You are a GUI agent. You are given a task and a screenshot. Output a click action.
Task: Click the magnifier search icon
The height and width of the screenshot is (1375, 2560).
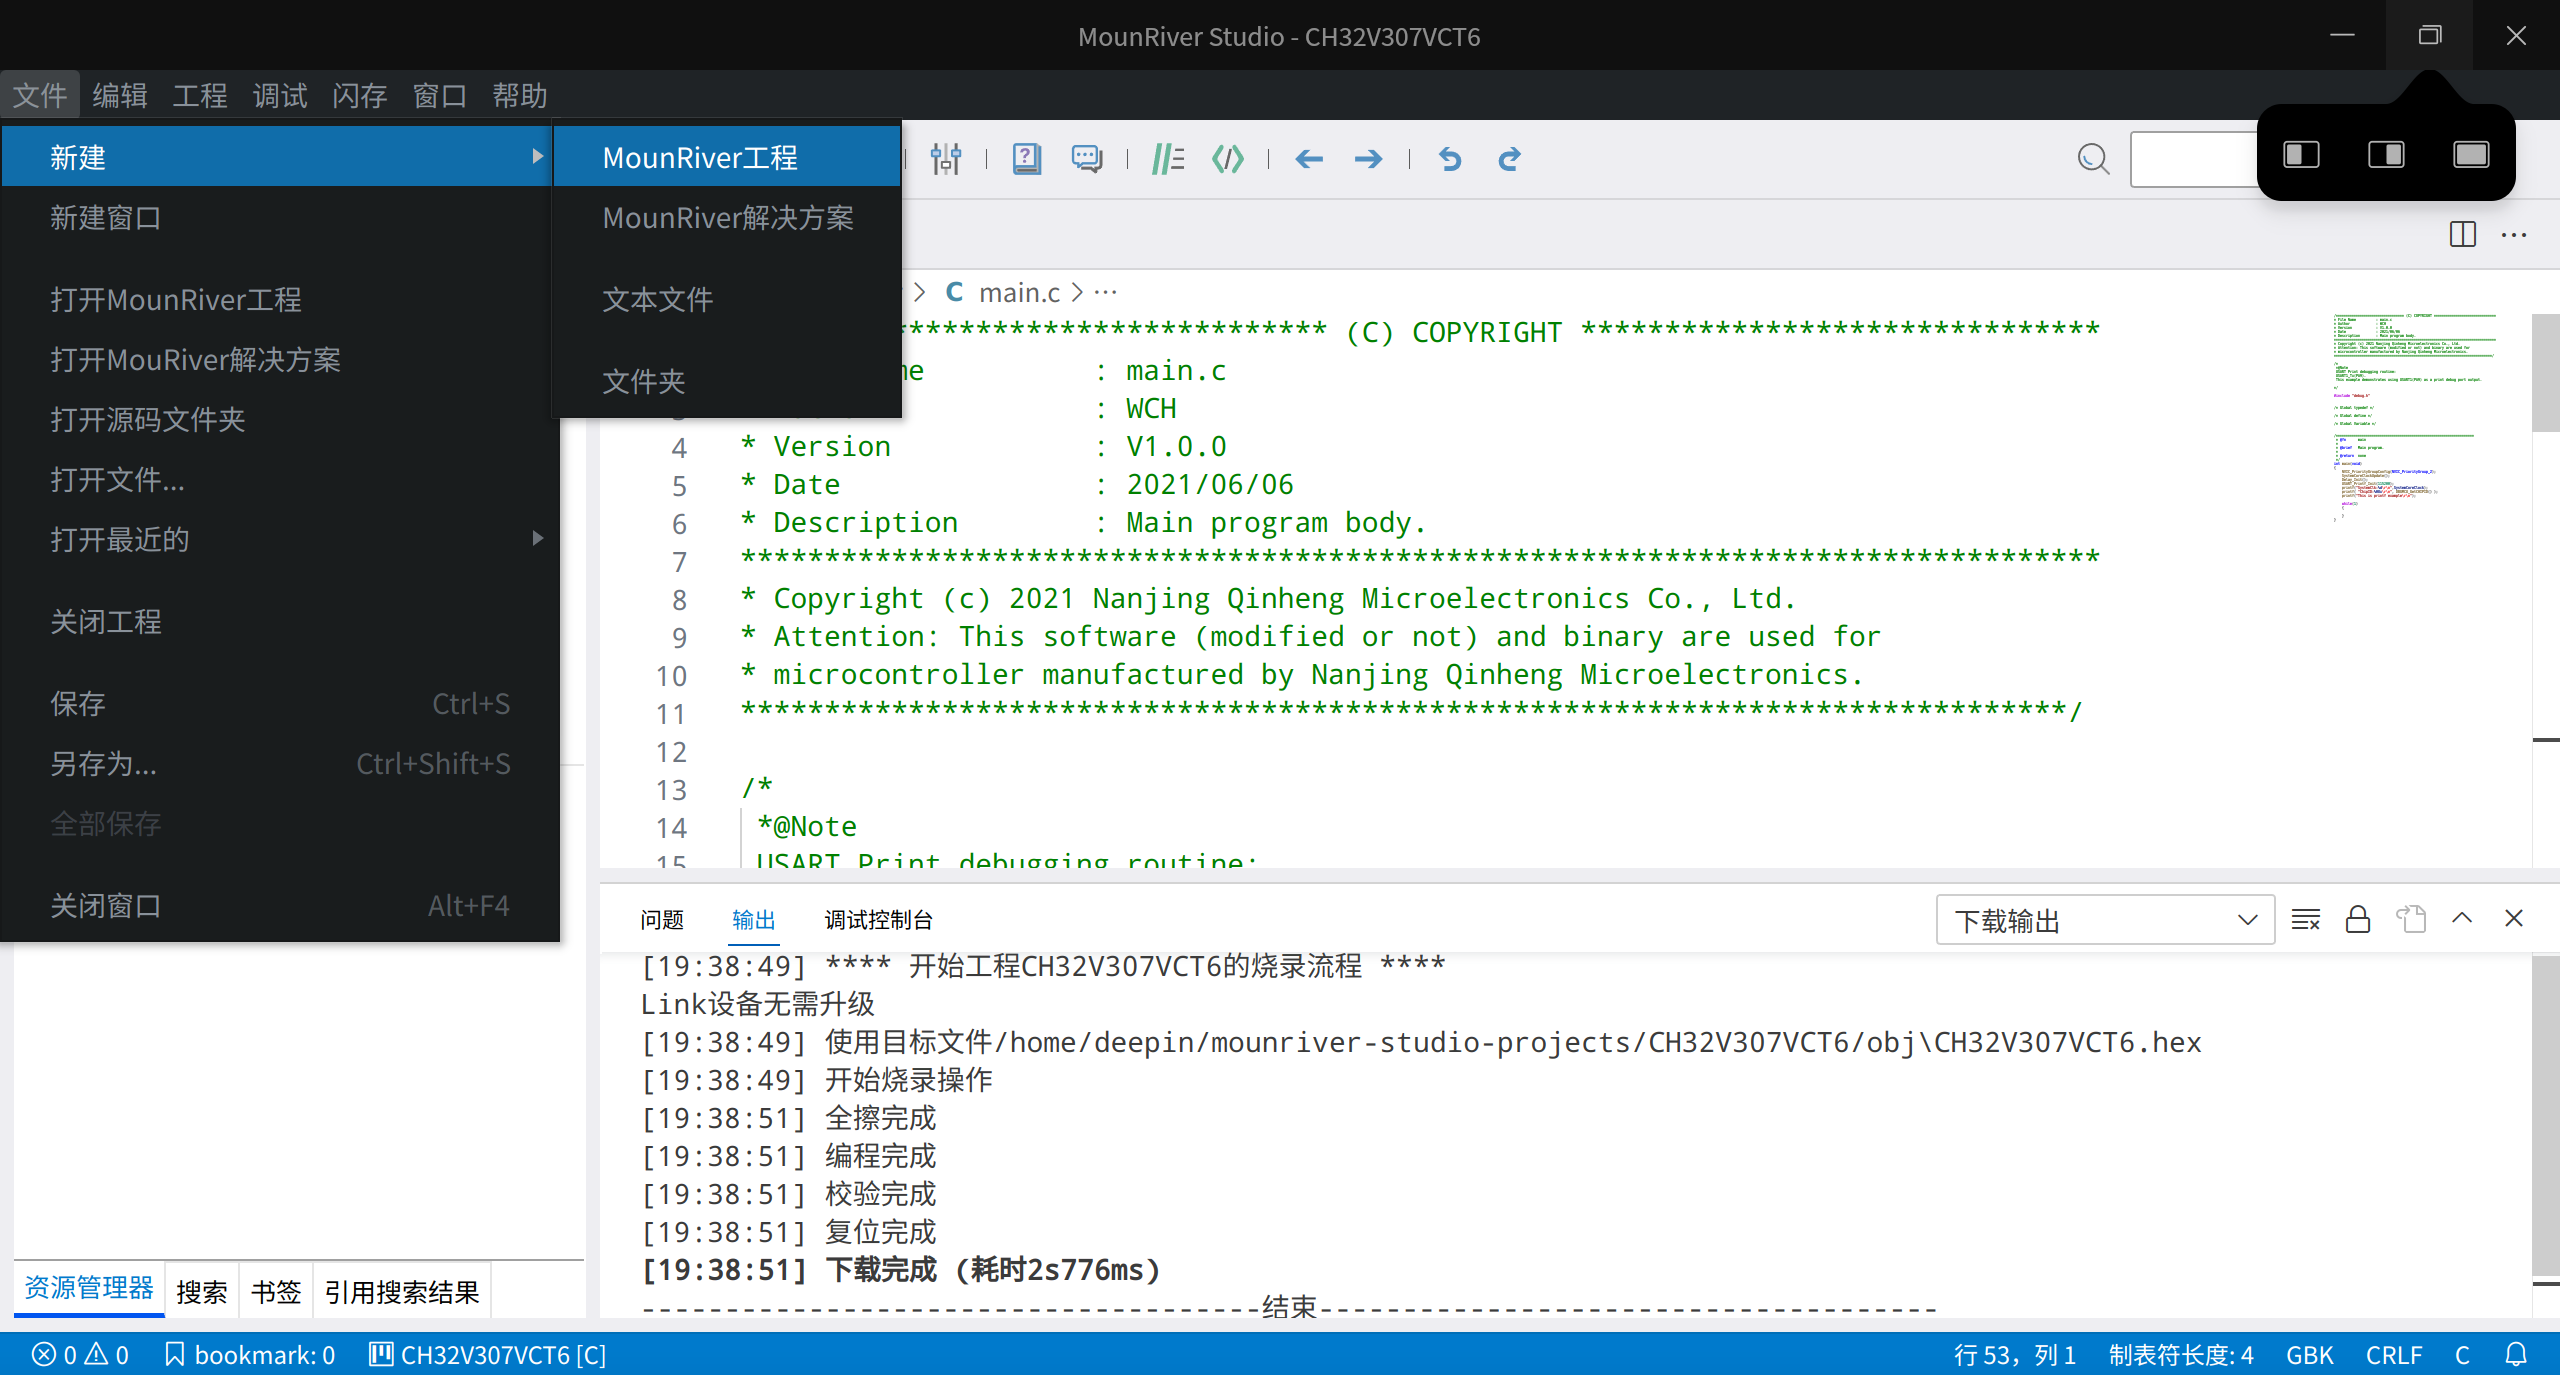(x=2093, y=158)
